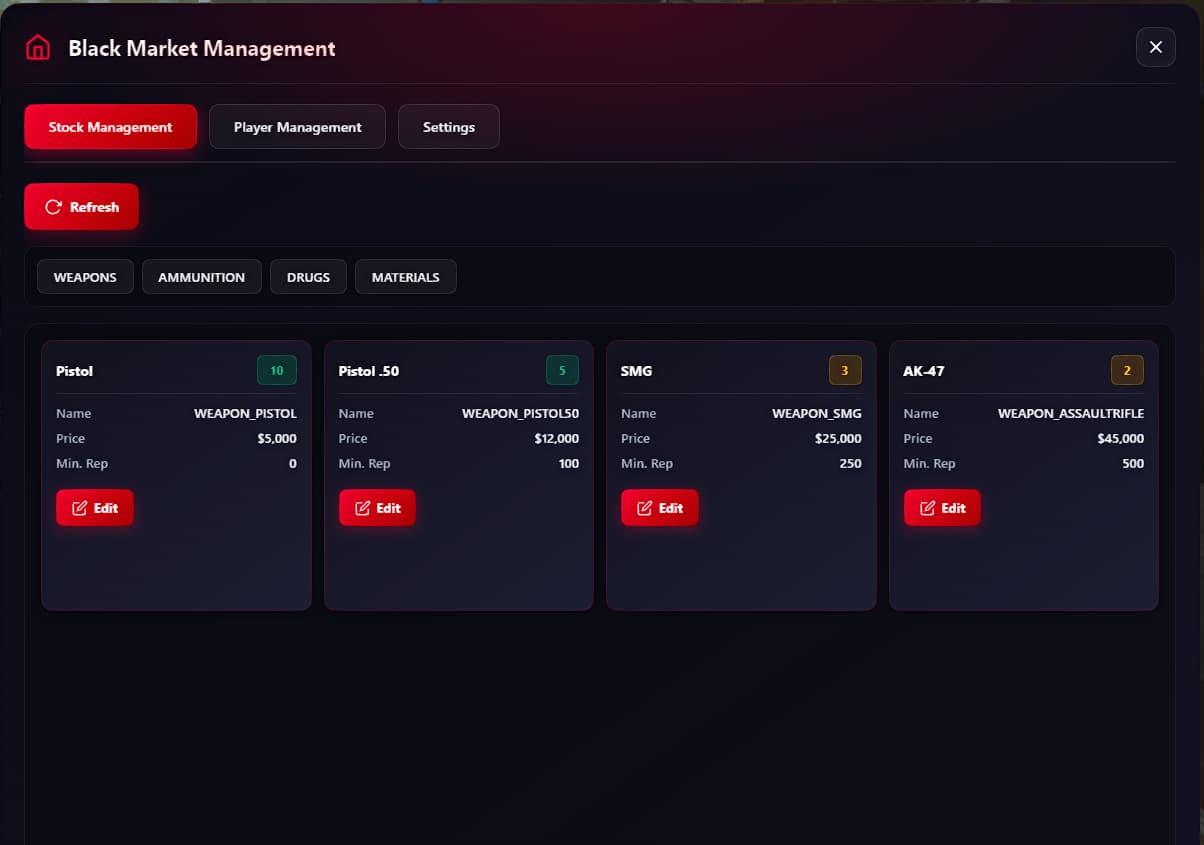Click the Pistol .50 stock badge 5

562,371
